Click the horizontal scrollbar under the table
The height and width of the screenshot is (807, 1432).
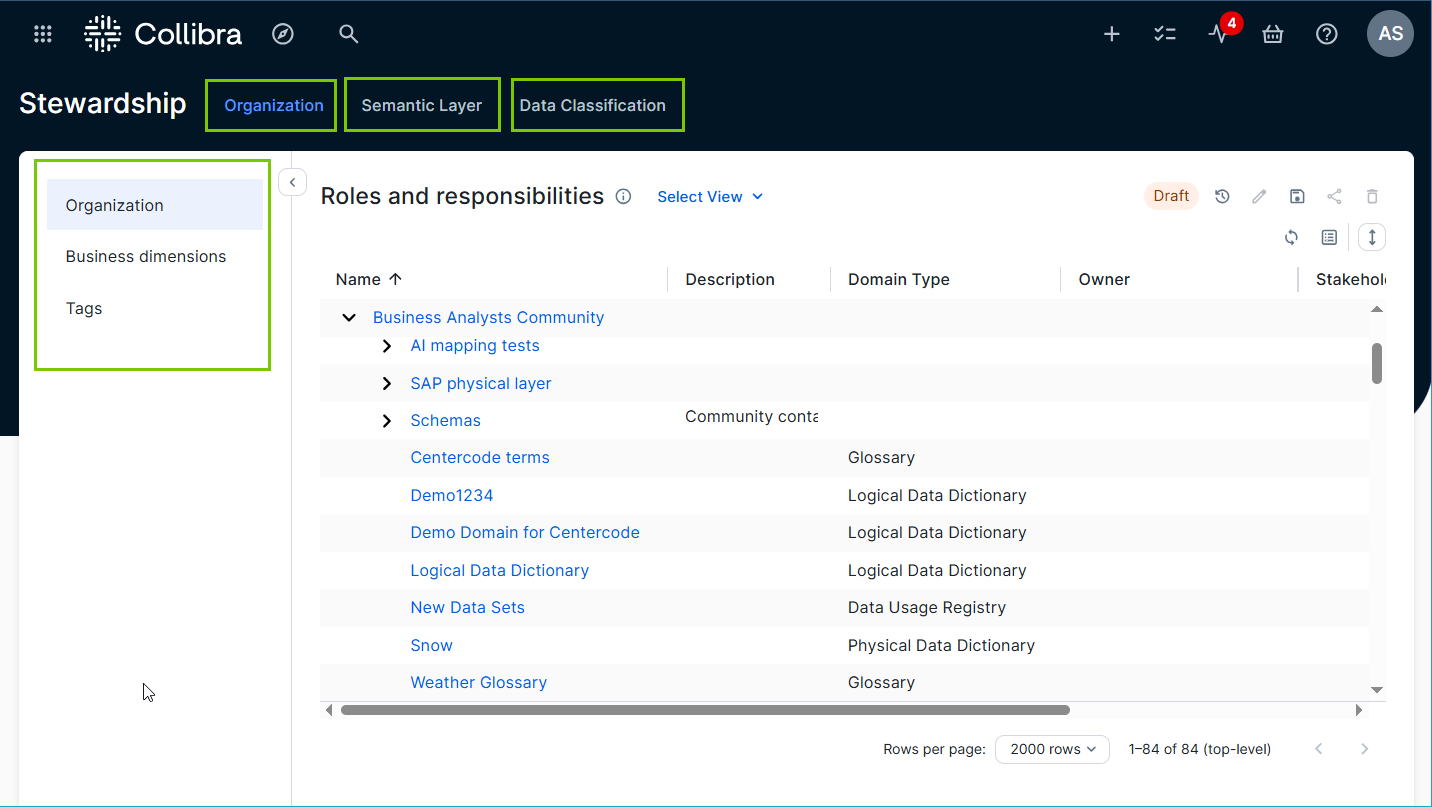pyautogui.click(x=705, y=710)
